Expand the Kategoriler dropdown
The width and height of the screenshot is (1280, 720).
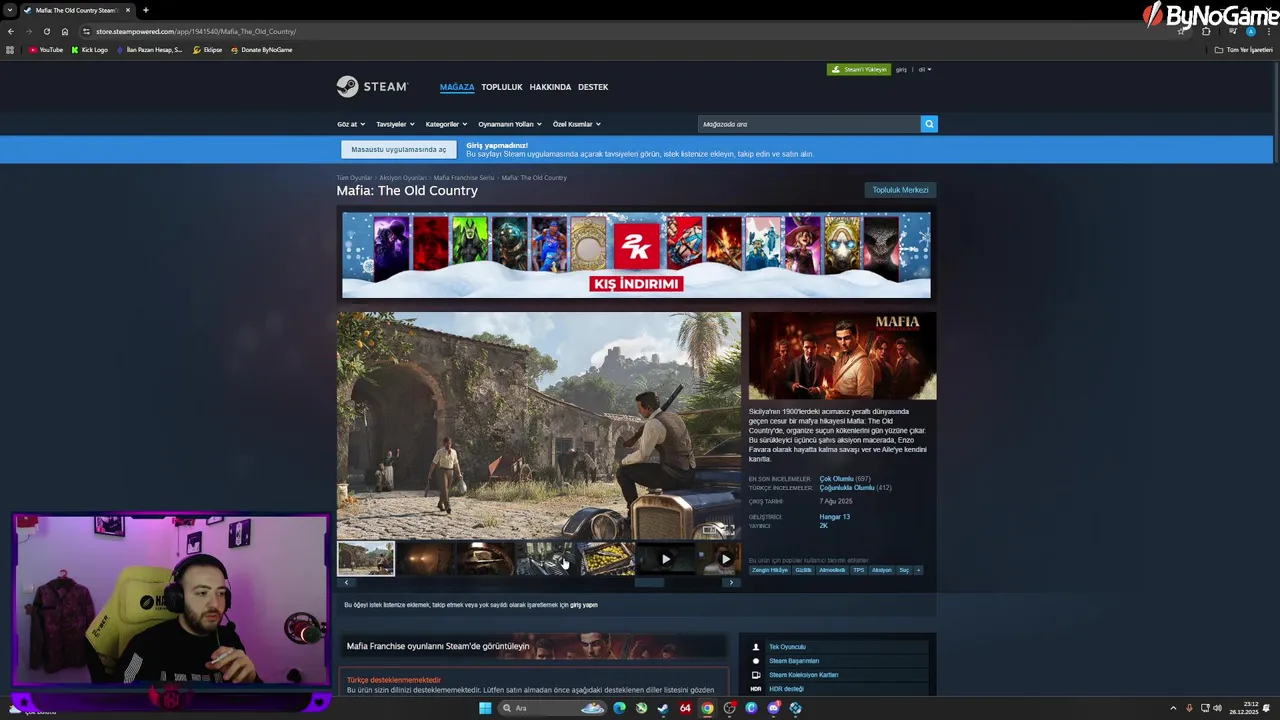click(x=446, y=124)
